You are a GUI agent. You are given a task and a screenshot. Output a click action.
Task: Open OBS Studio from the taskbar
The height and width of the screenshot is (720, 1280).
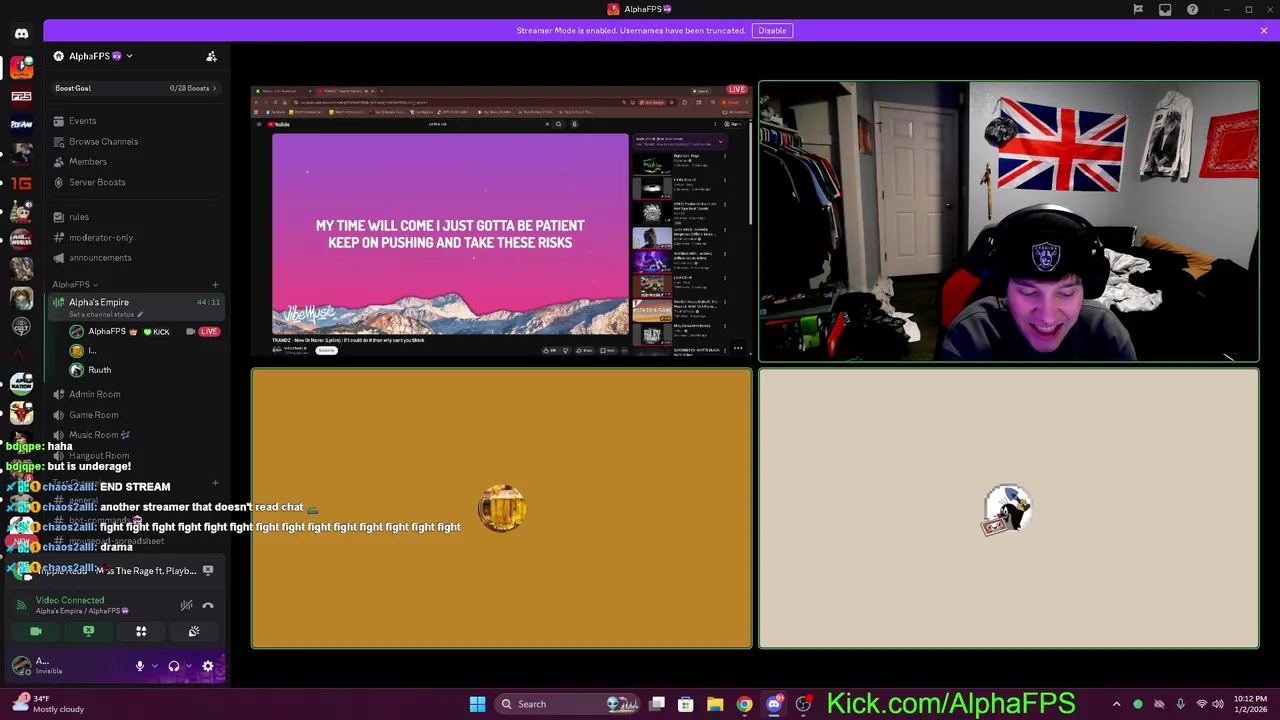(x=803, y=704)
